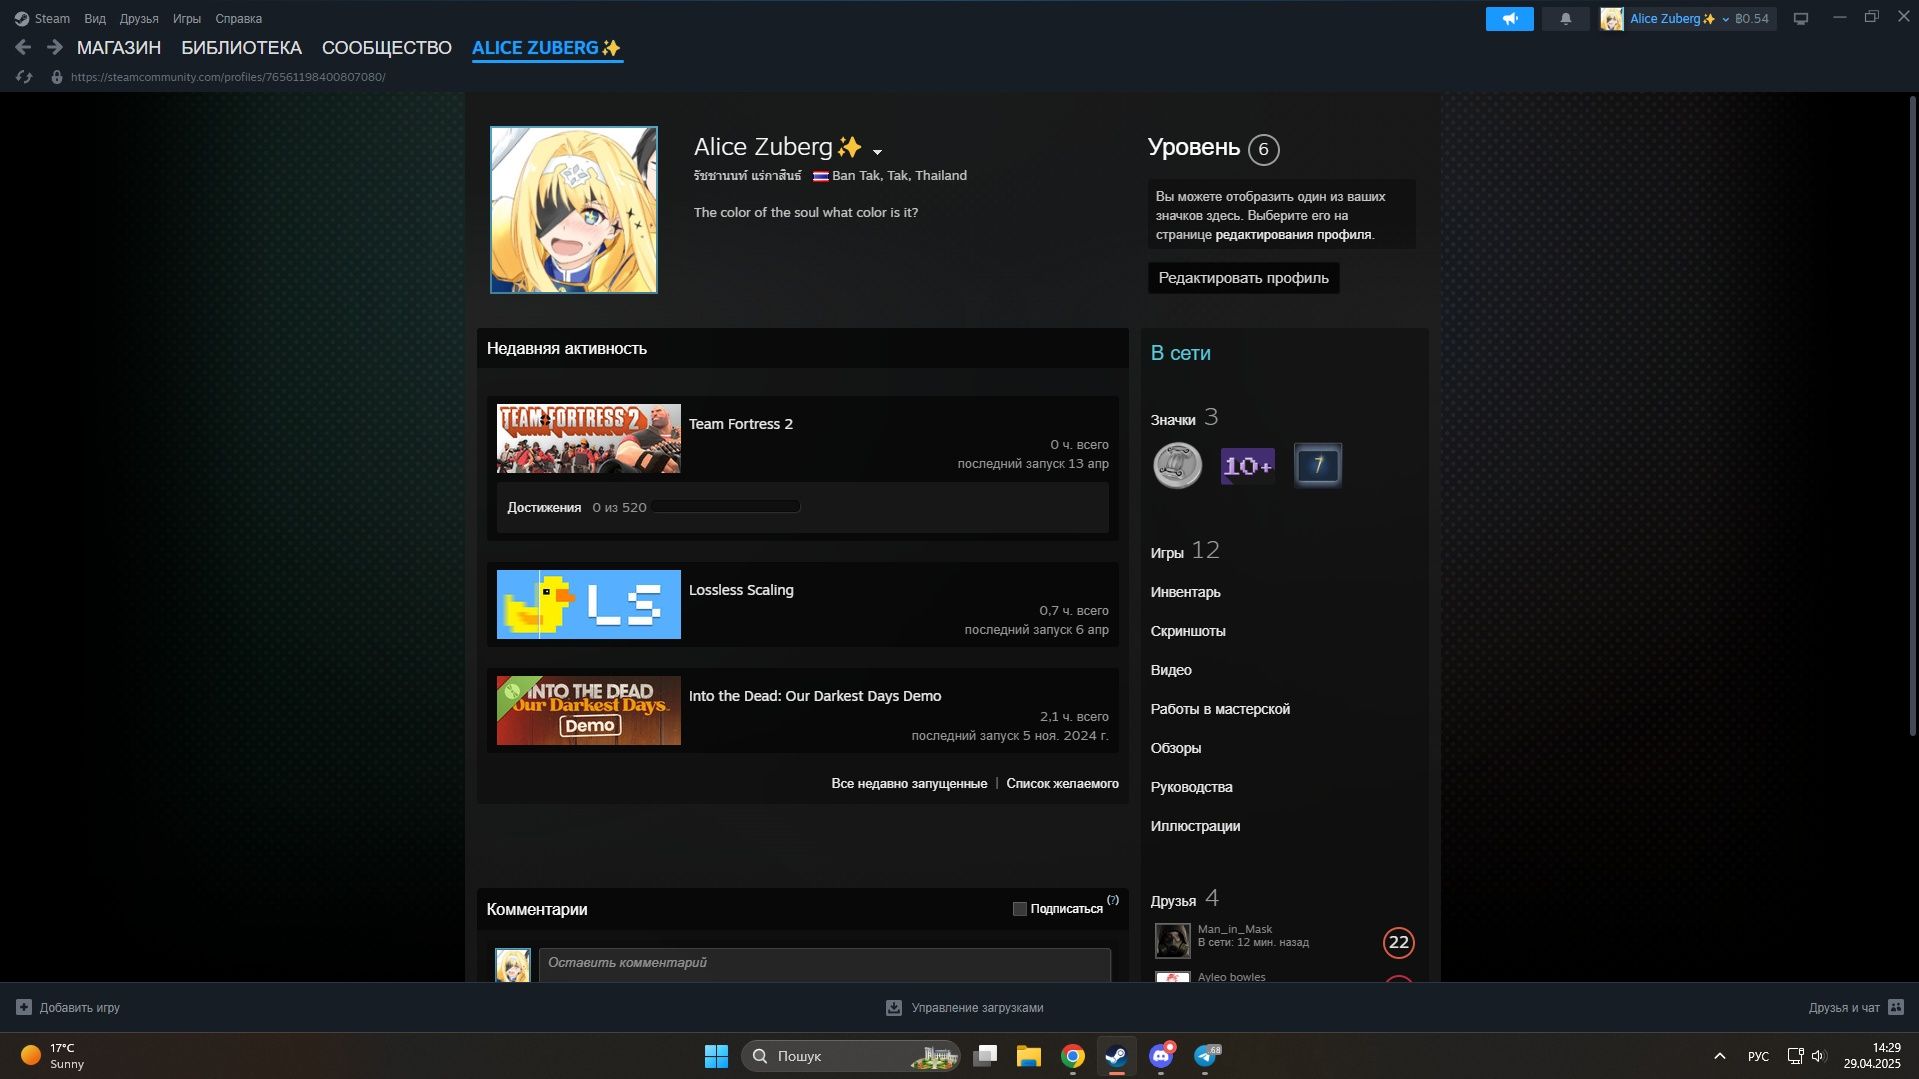Open the Руководства link
The height and width of the screenshot is (1079, 1919).
[x=1191, y=788]
